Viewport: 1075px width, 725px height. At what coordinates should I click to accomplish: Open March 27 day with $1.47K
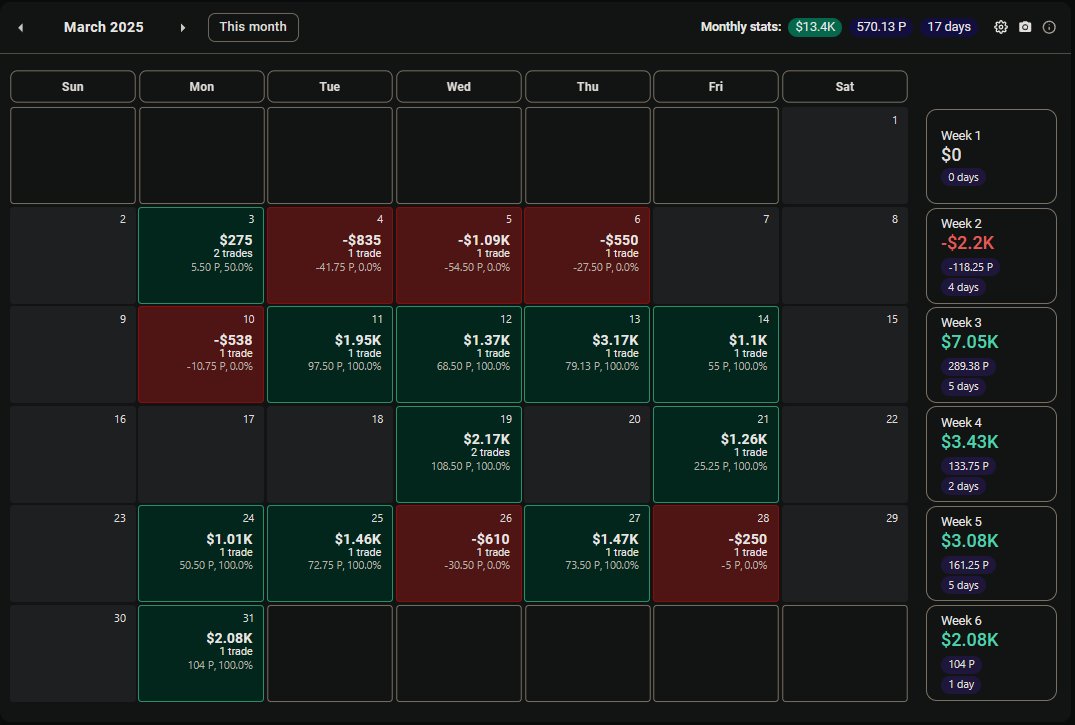click(587, 554)
